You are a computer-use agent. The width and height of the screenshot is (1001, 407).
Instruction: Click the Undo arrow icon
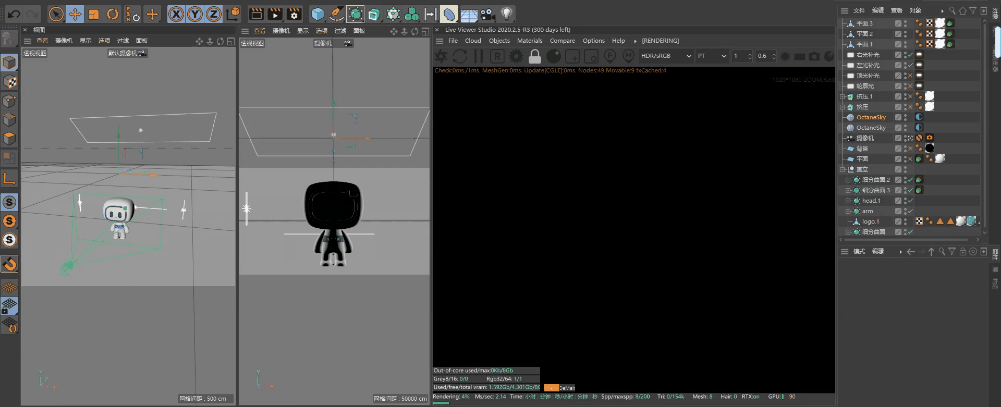(x=13, y=13)
